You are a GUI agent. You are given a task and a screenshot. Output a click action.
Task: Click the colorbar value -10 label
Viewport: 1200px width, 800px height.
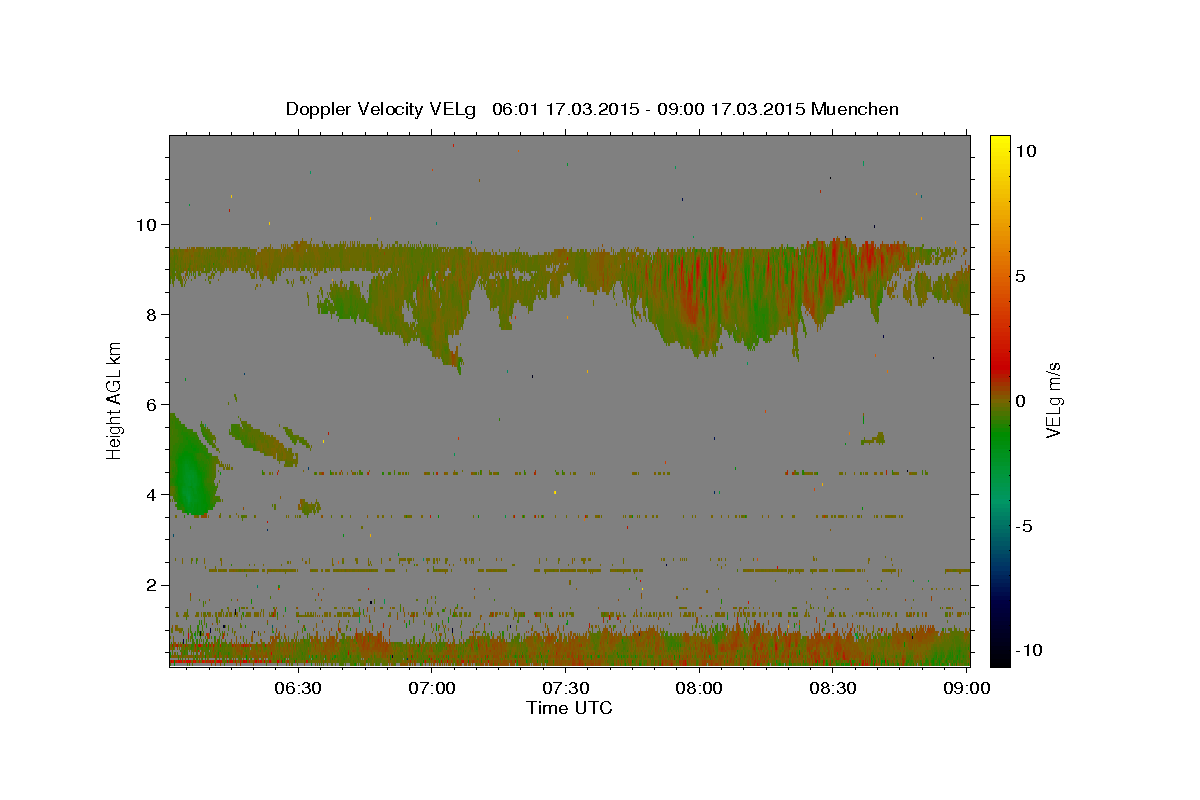coord(1030,650)
